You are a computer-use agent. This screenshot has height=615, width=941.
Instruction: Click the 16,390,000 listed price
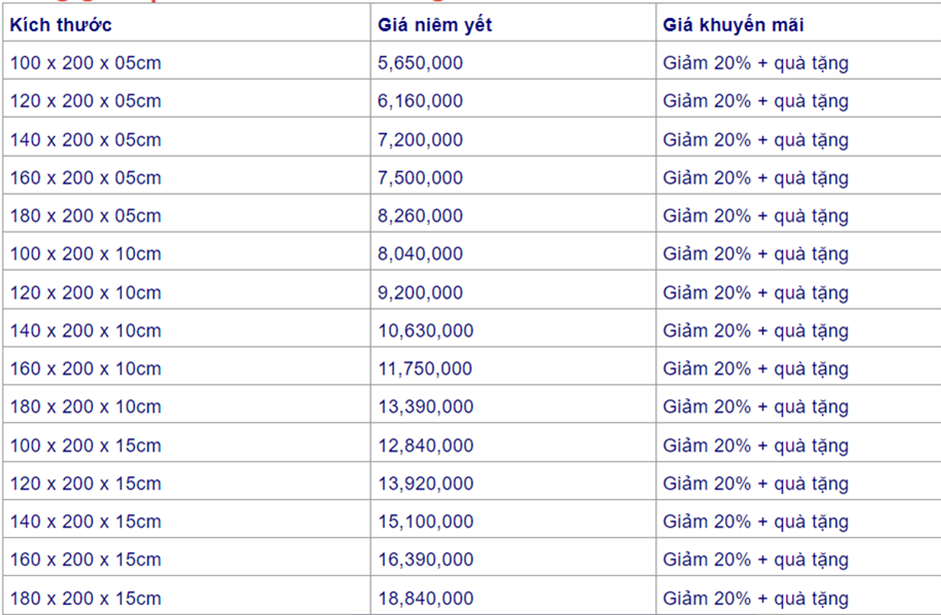tap(425, 560)
